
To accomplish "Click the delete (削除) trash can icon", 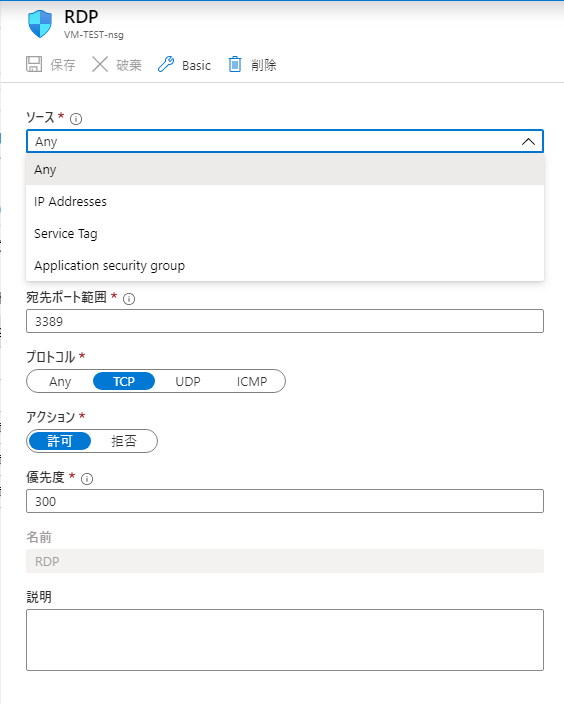I will tap(235, 64).
